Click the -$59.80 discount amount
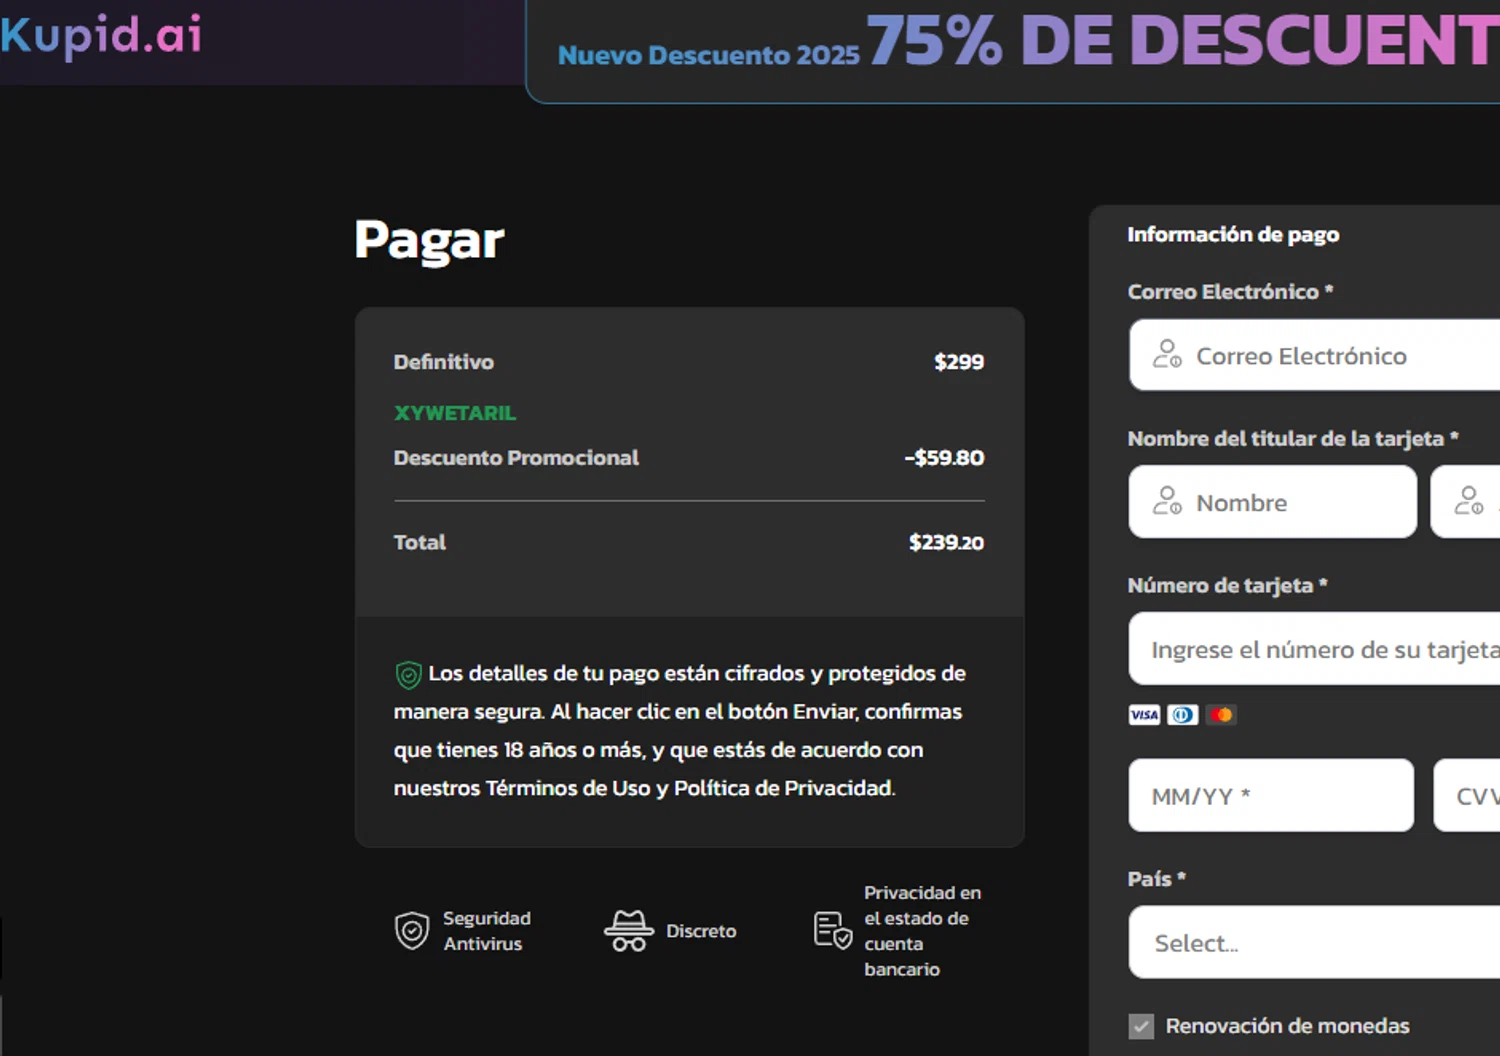 pos(944,458)
